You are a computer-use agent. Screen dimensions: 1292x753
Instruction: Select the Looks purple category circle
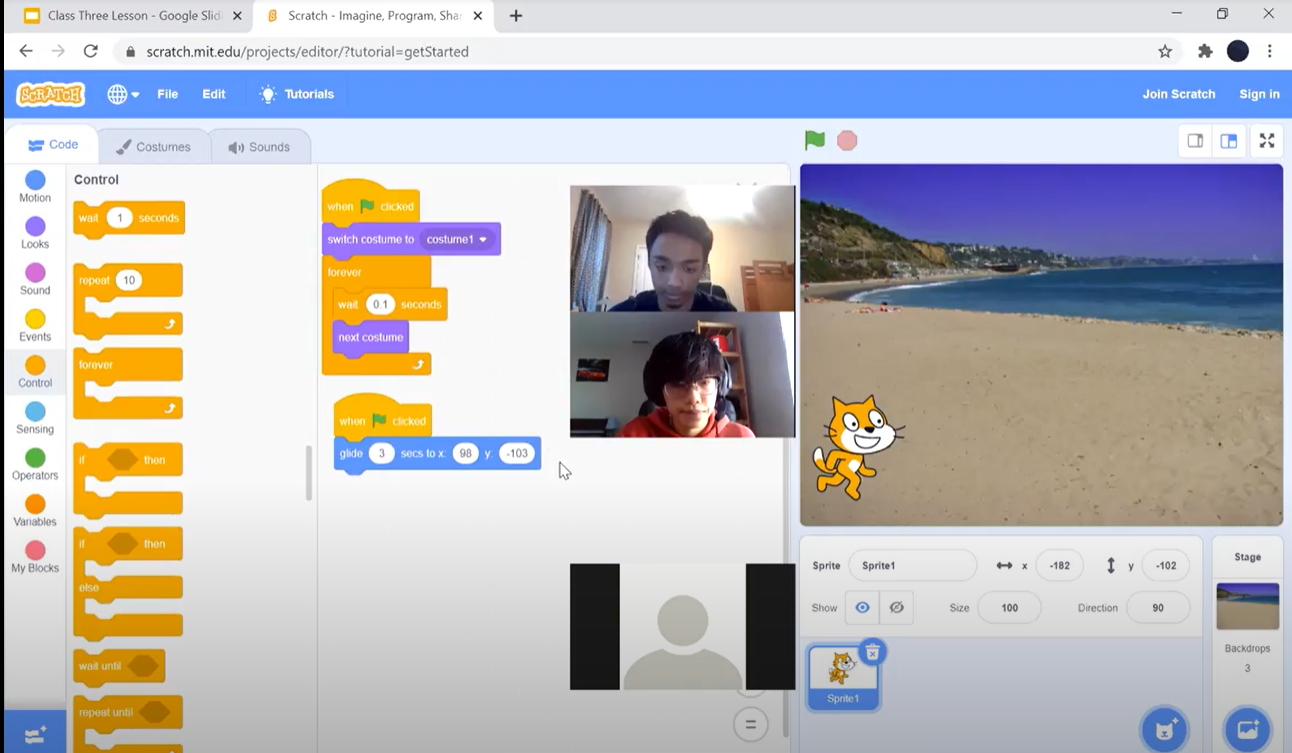pos(35,226)
